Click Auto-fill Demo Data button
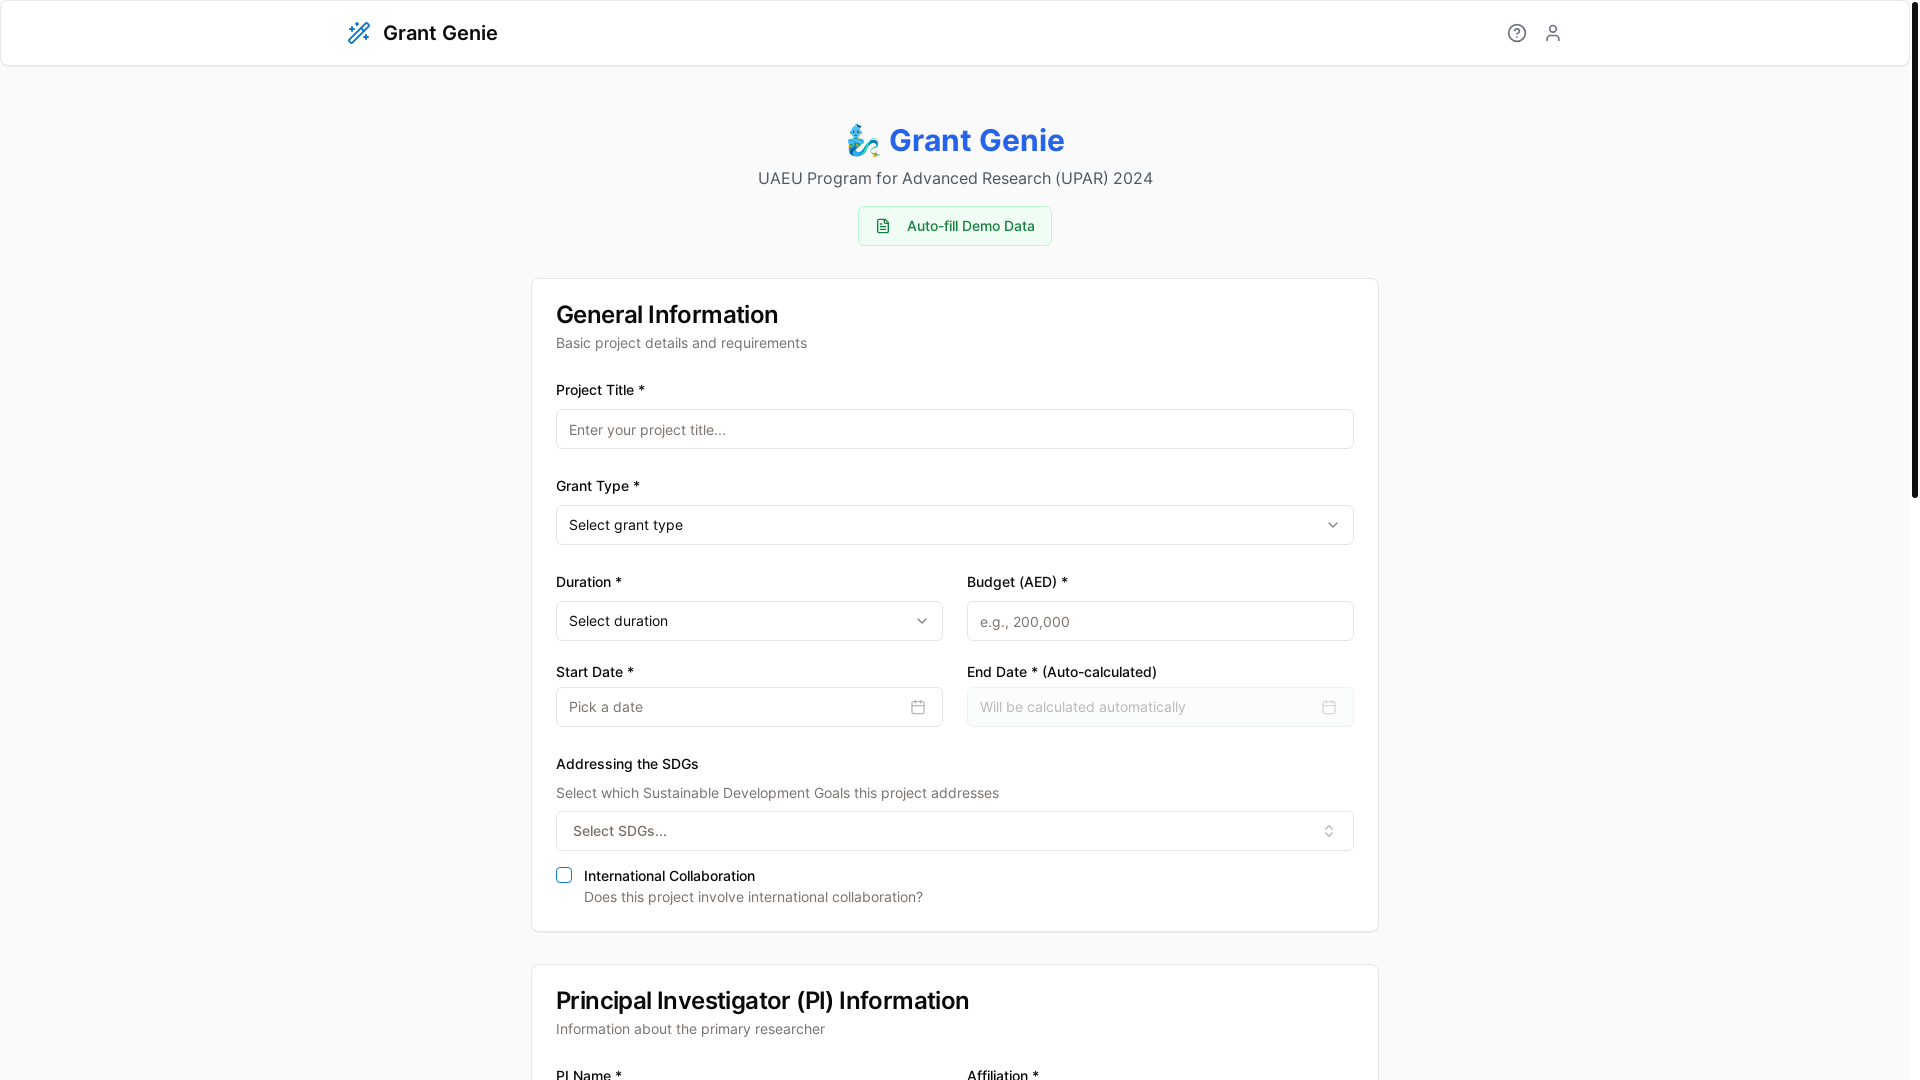 955,226
